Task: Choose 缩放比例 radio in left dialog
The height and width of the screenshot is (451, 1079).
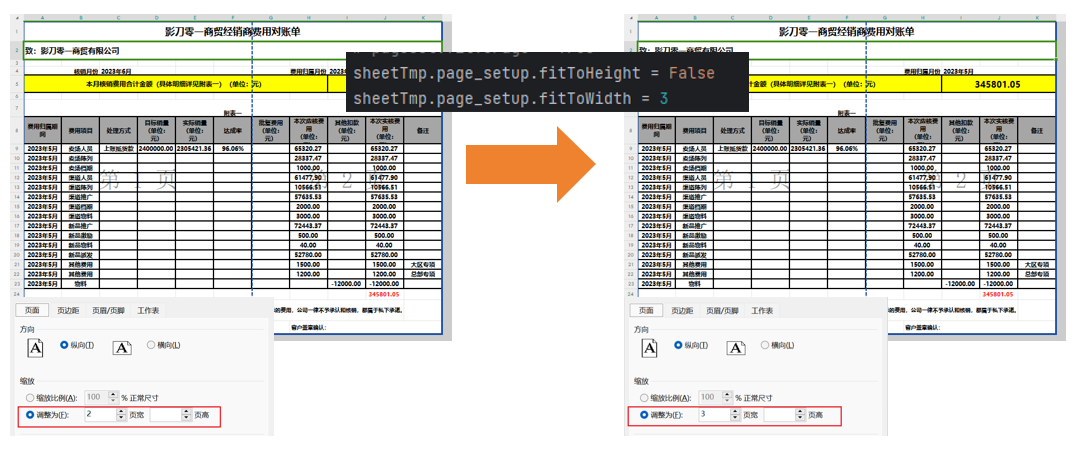Action: click(x=31, y=397)
